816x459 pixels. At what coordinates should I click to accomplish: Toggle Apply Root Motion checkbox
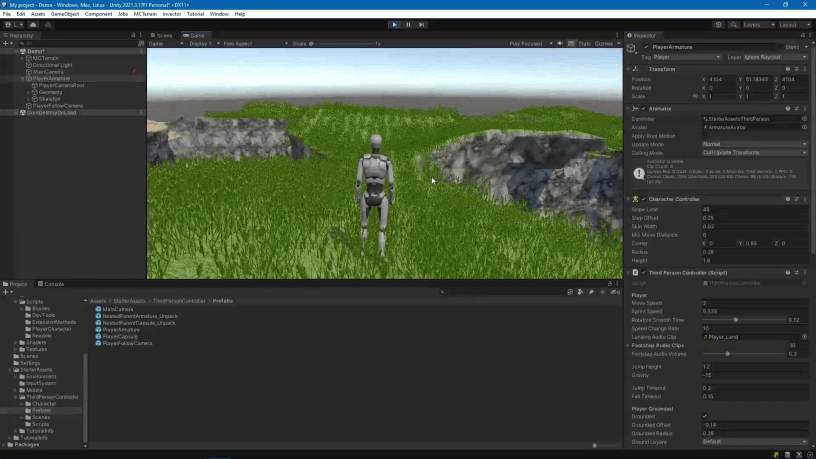pyautogui.click(x=705, y=136)
